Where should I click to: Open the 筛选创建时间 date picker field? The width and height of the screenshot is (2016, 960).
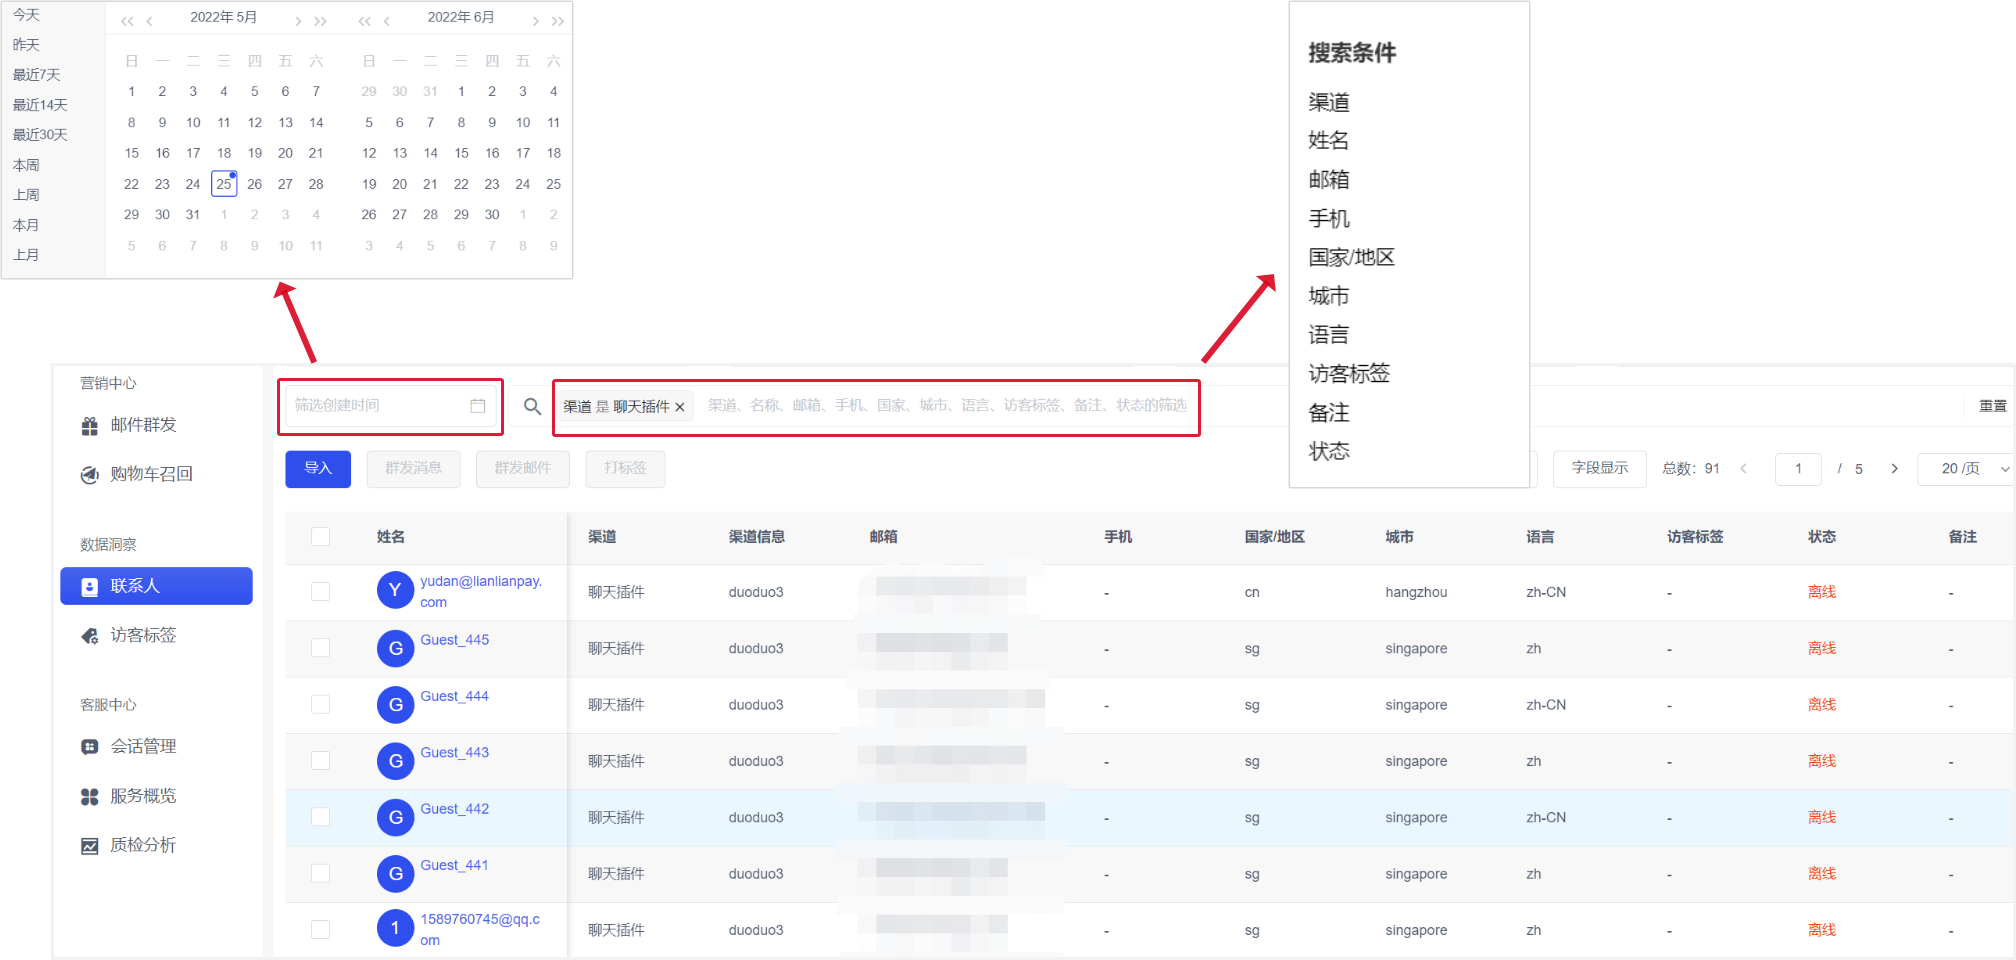tap(390, 406)
